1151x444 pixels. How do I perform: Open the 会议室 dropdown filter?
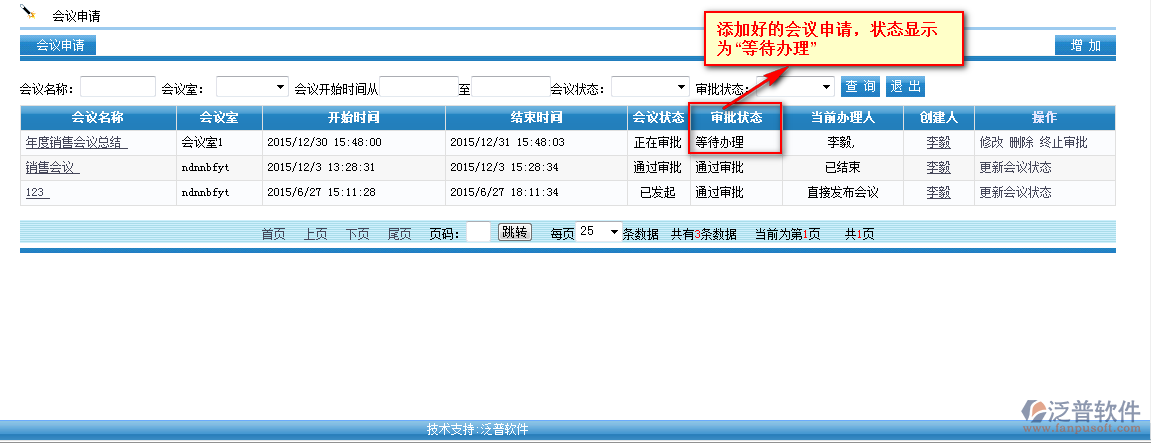coord(252,88)
